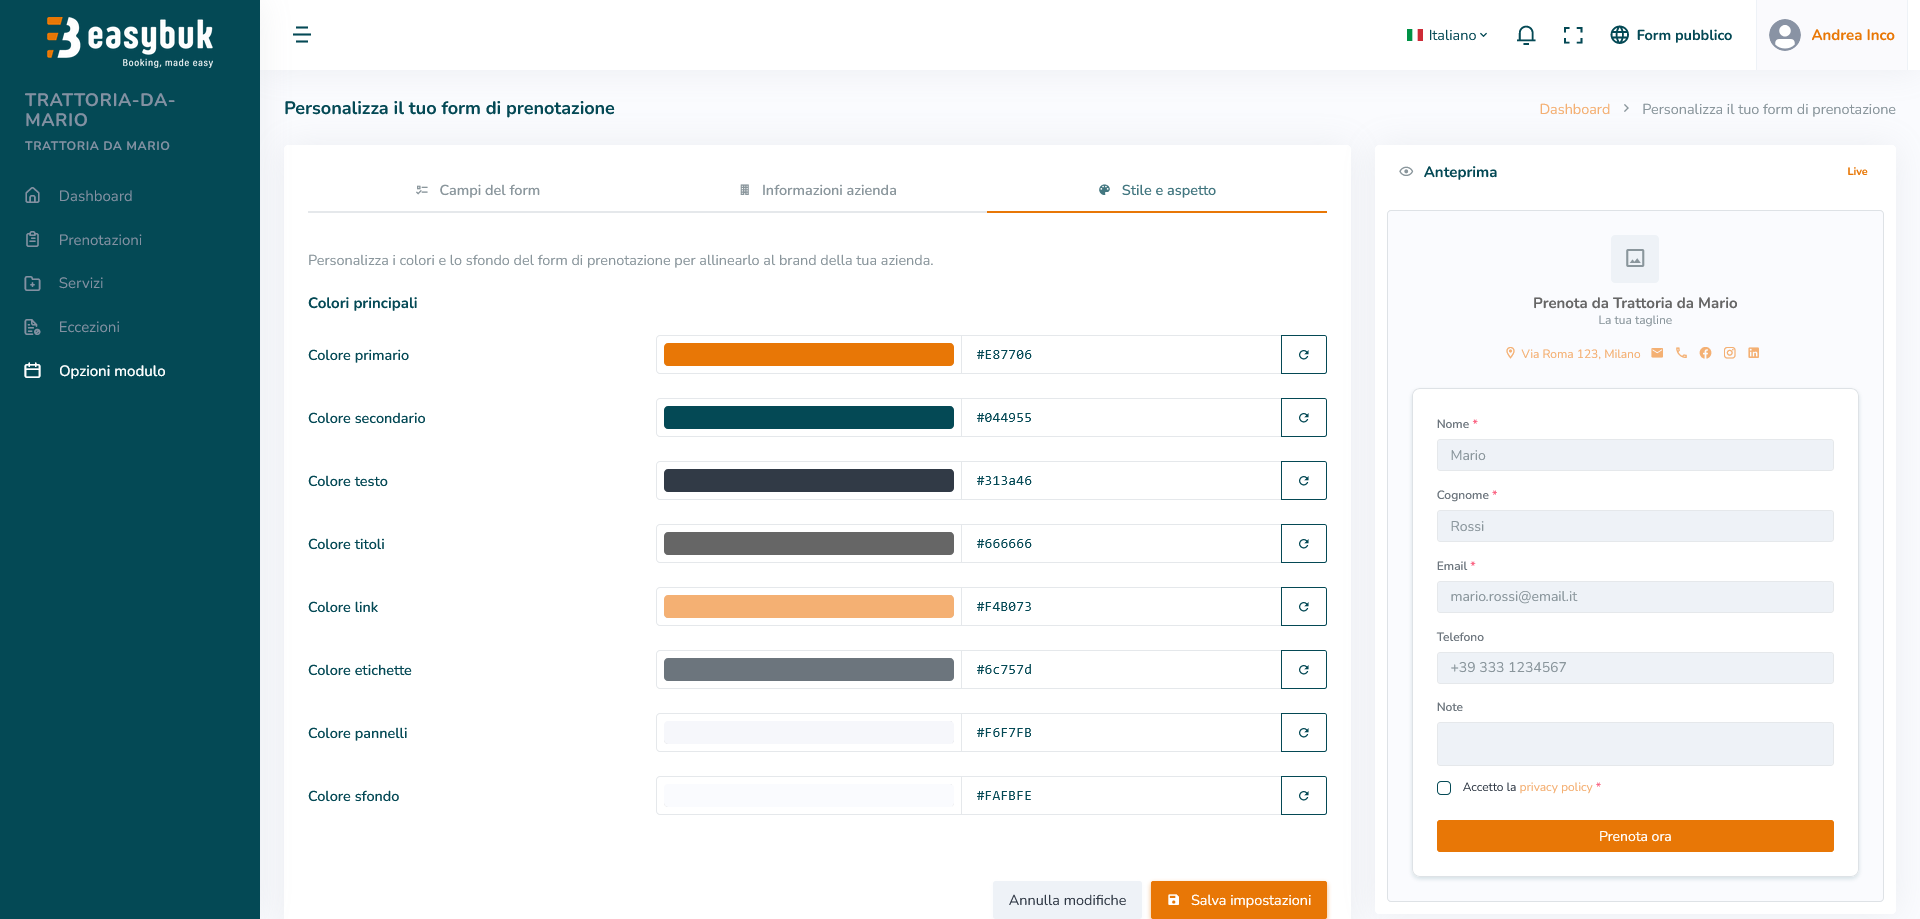
Task: Click the #044955 hex input field
Action: [1121, 418]
